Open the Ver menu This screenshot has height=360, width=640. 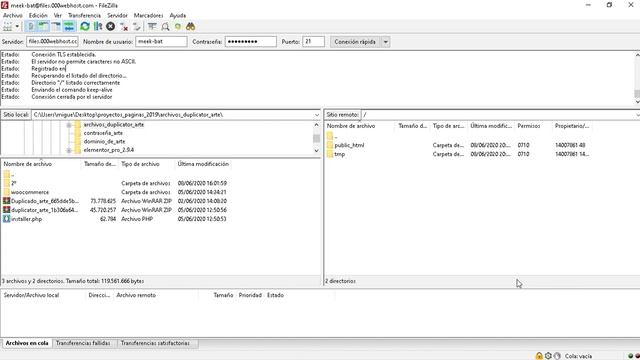58,16
